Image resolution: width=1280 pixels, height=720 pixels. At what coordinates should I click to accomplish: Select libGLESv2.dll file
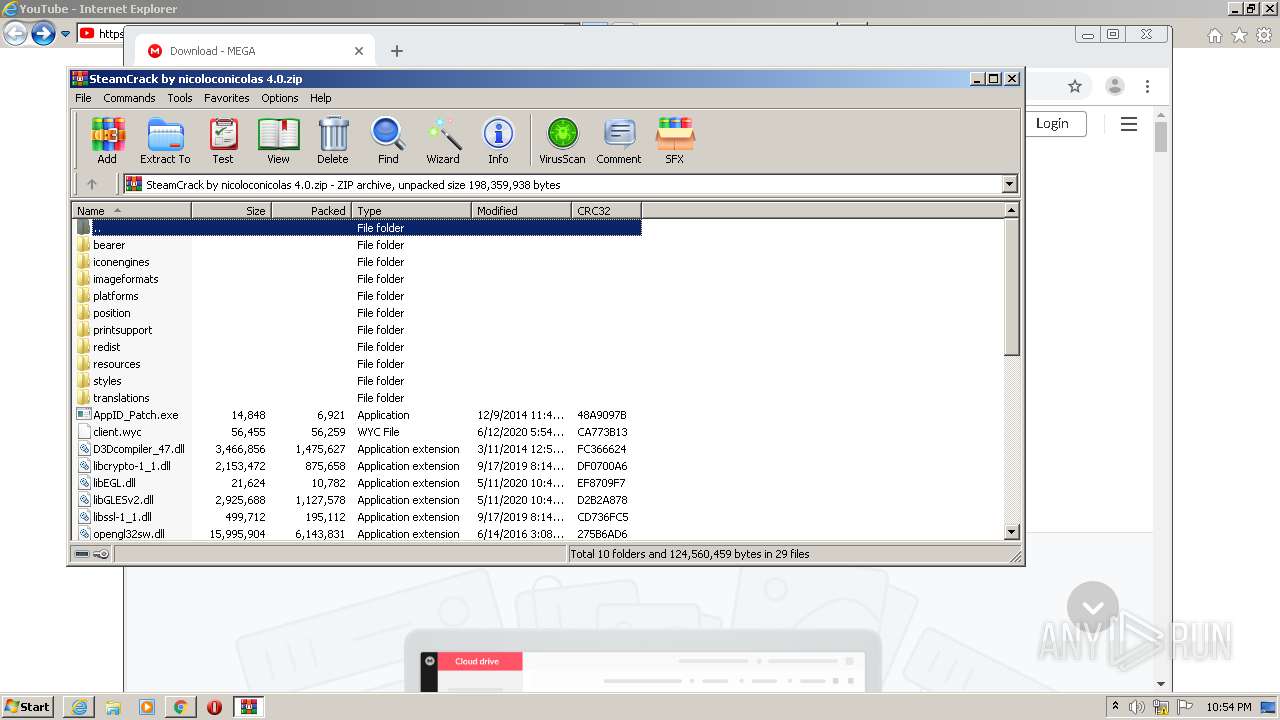[123, 500]
